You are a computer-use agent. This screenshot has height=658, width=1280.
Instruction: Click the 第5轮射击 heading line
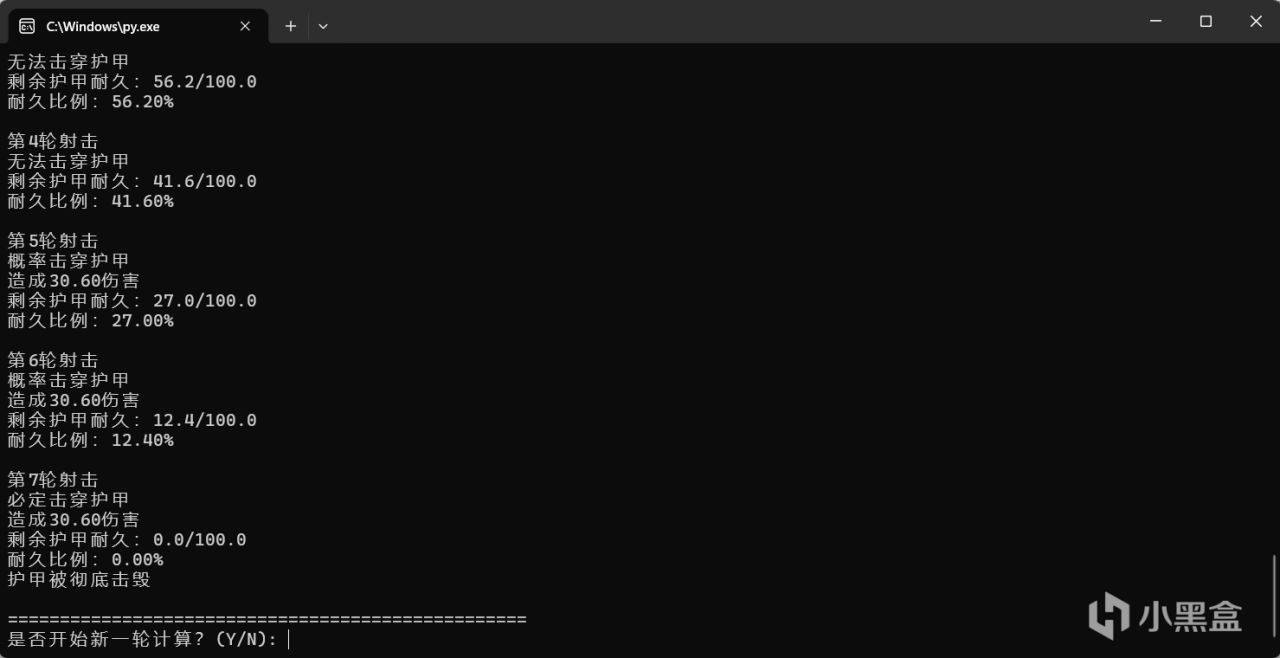(x=53, y=241)
